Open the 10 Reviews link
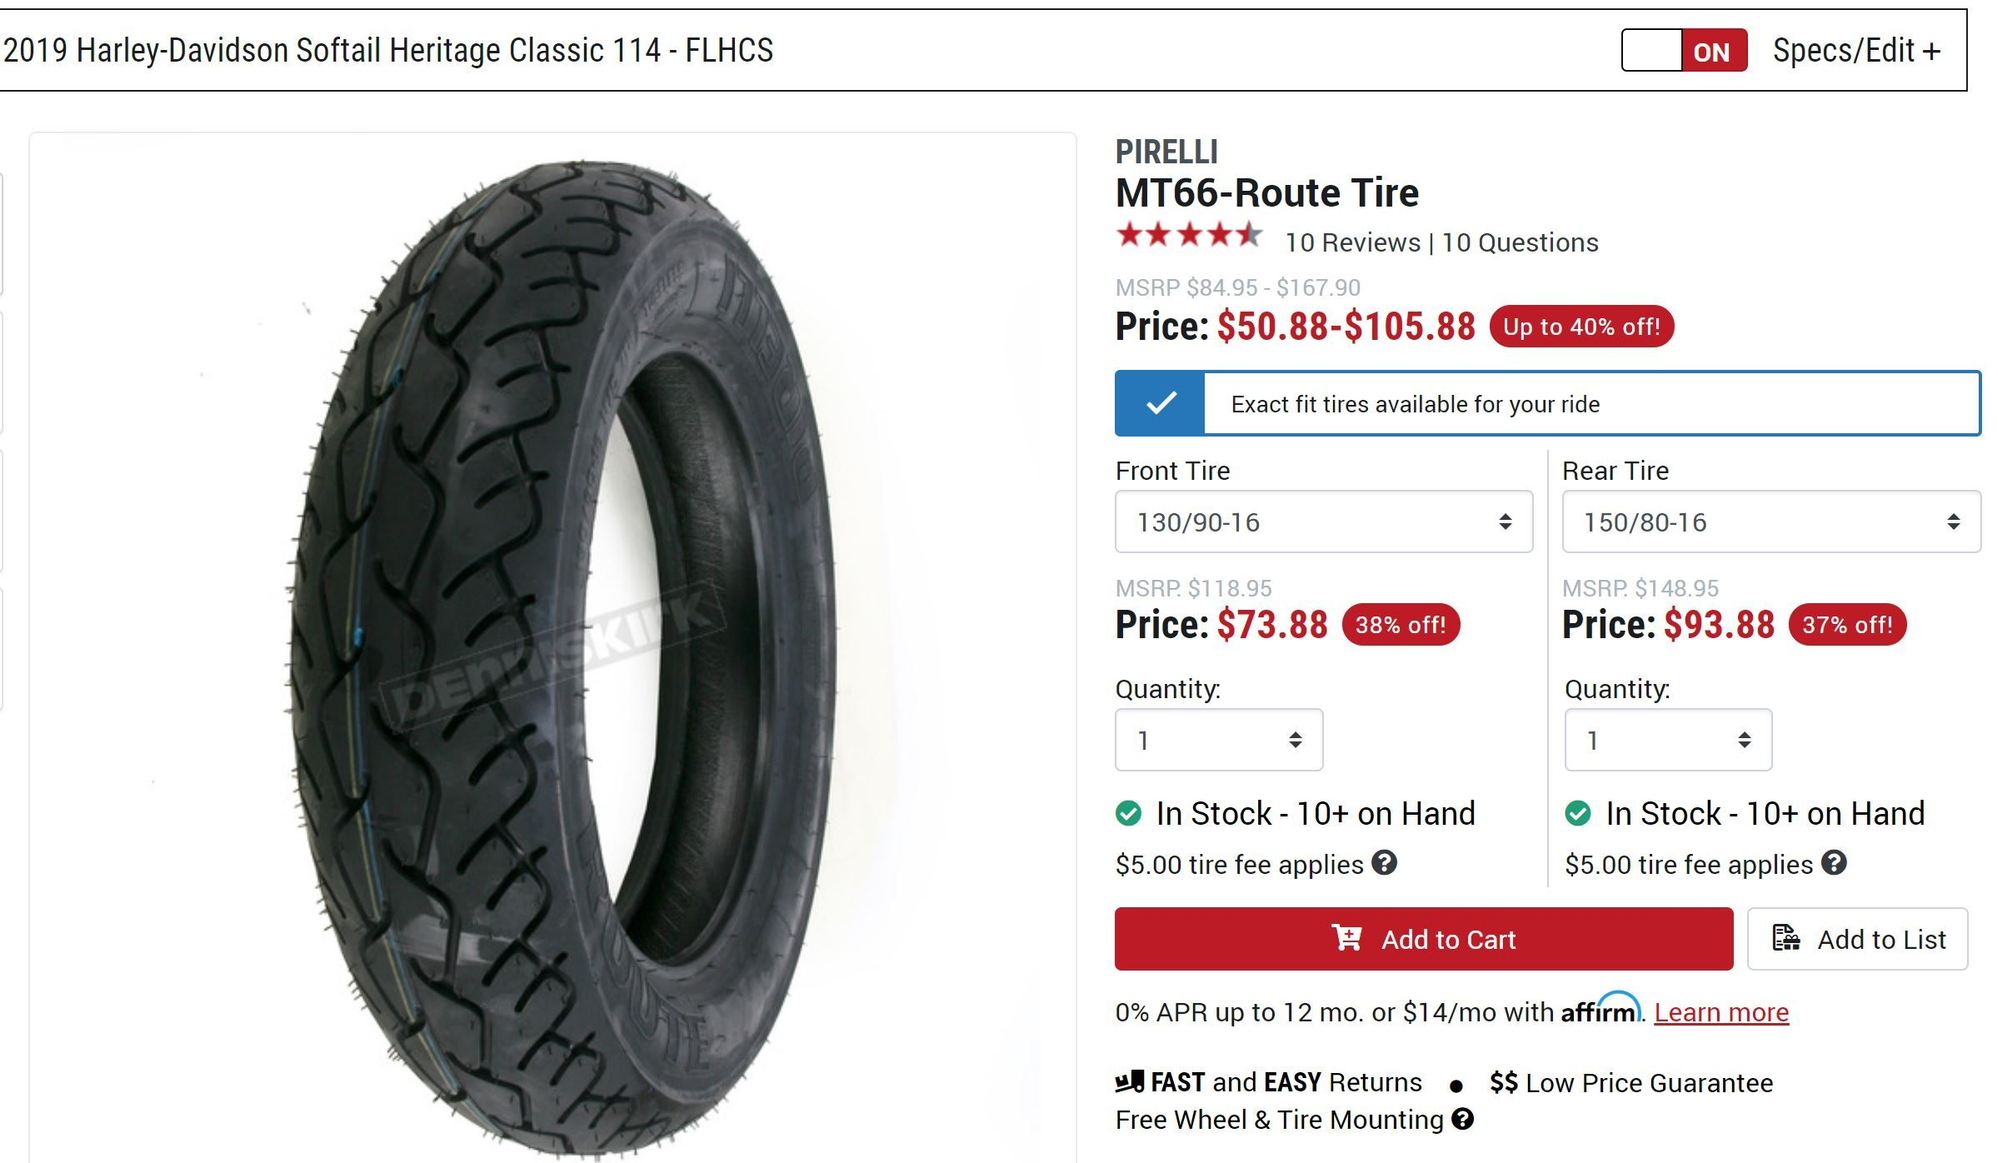Image resolution: width=1998 pixels, height=1163 pixels. click(1352, 243)
